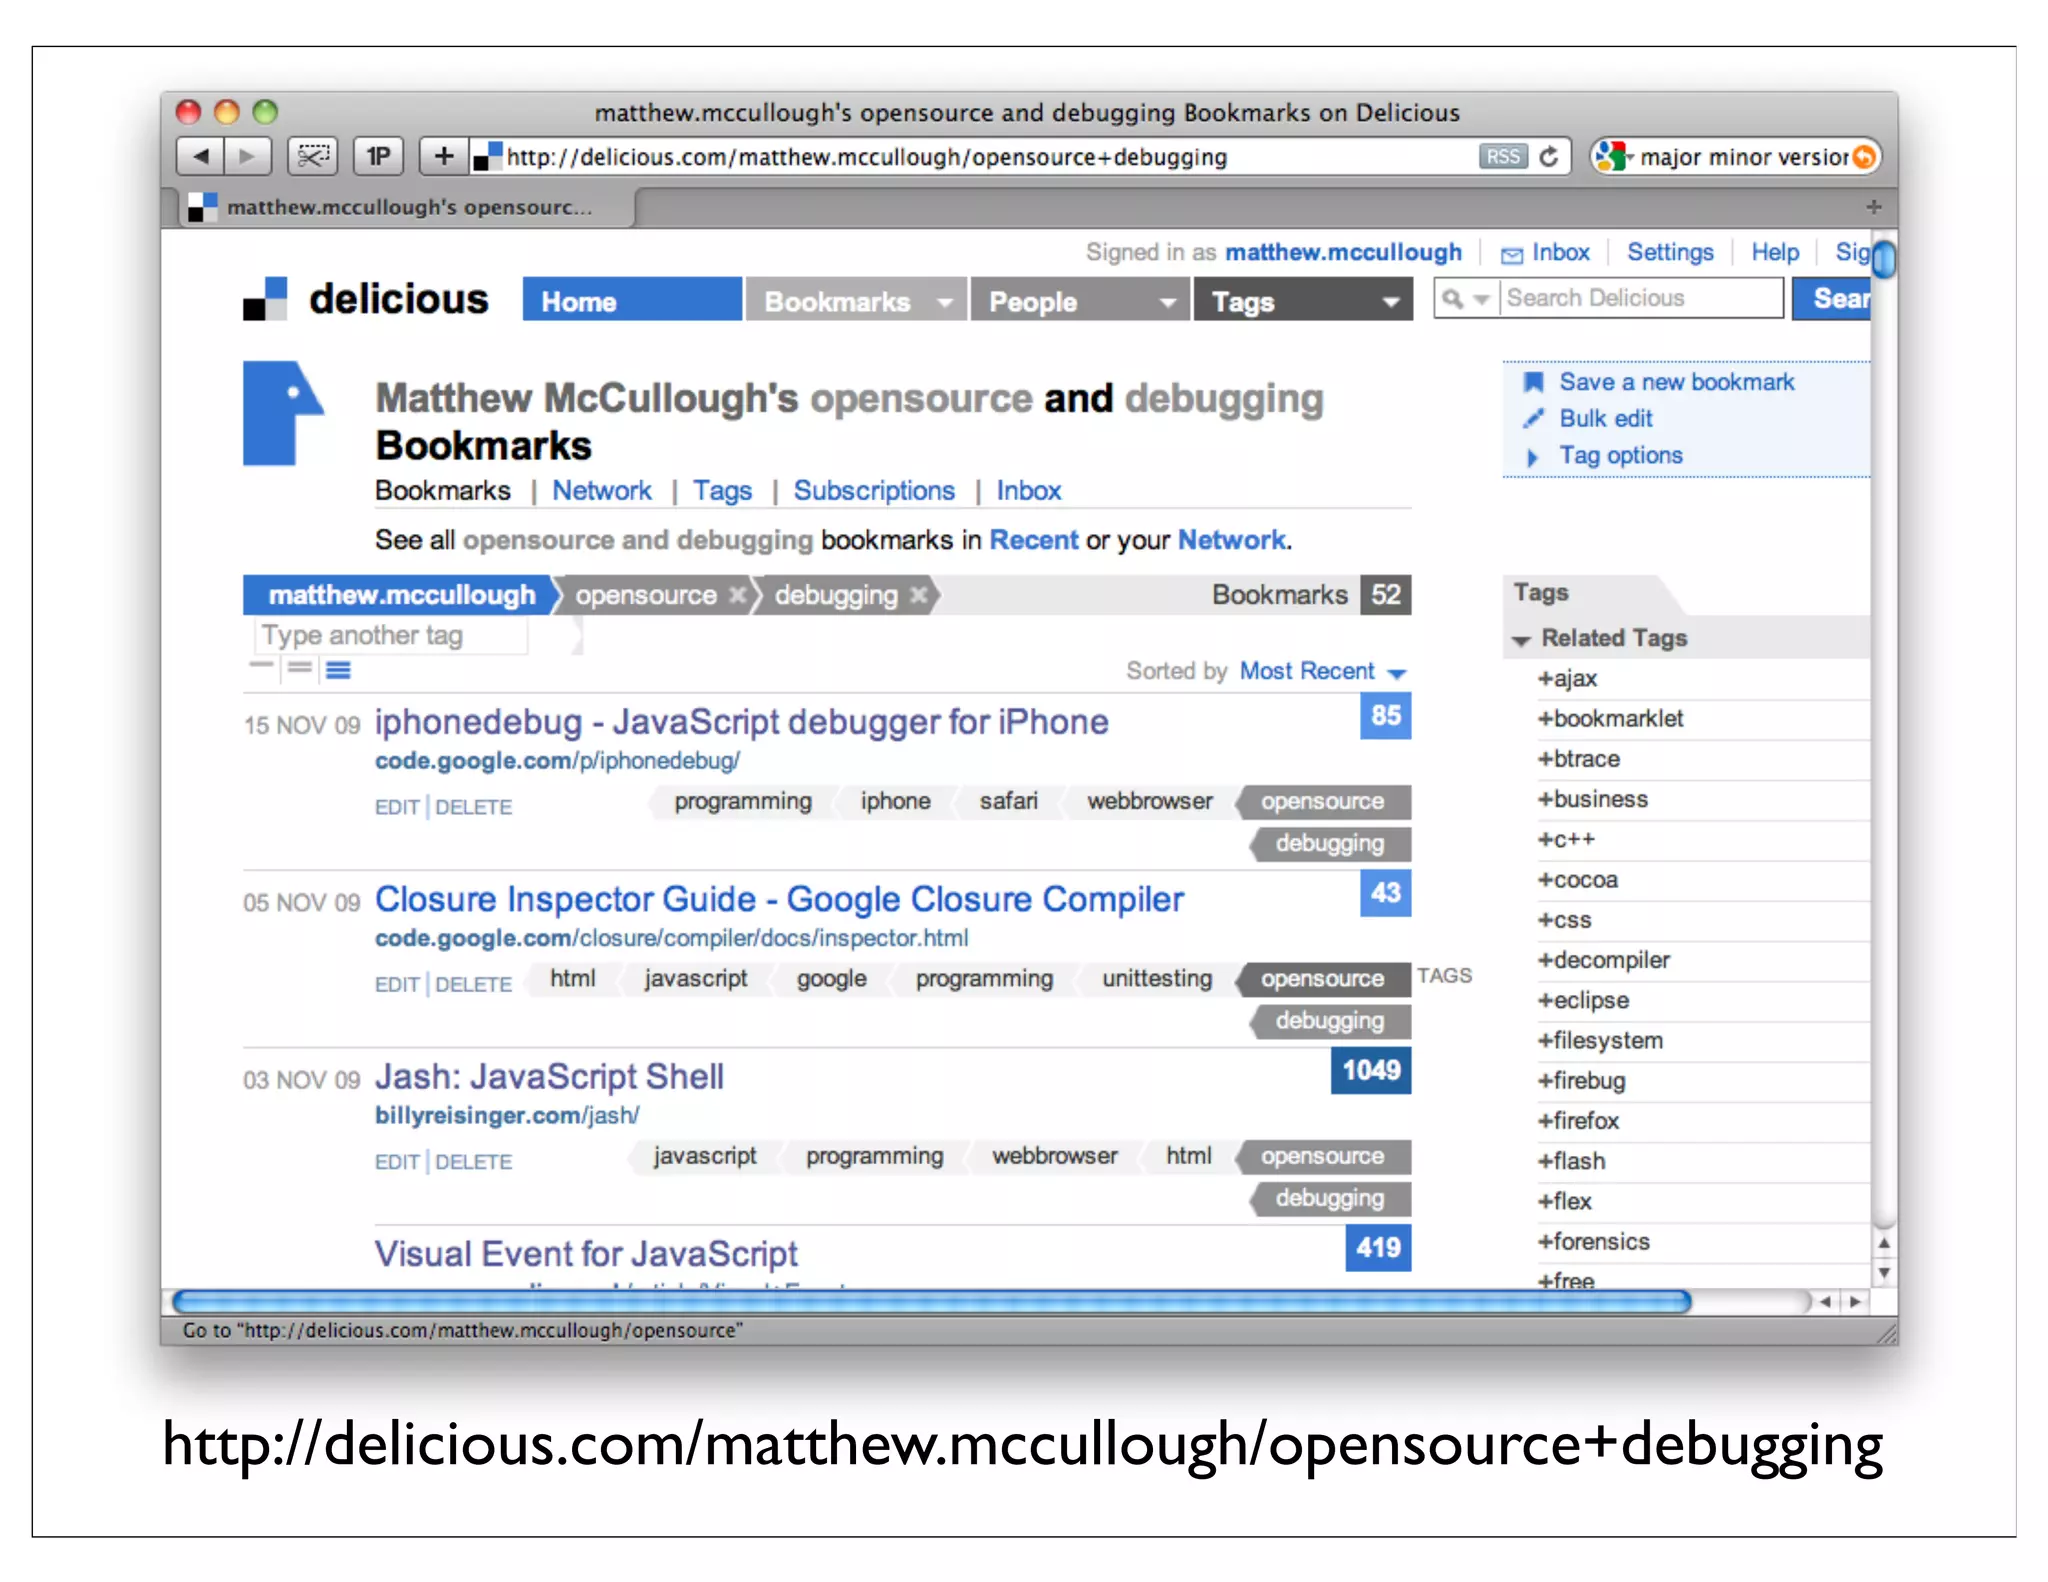Viewport: 2048px width, 1582px height.
Task: Click the Help link
Action: (1775, 253)
